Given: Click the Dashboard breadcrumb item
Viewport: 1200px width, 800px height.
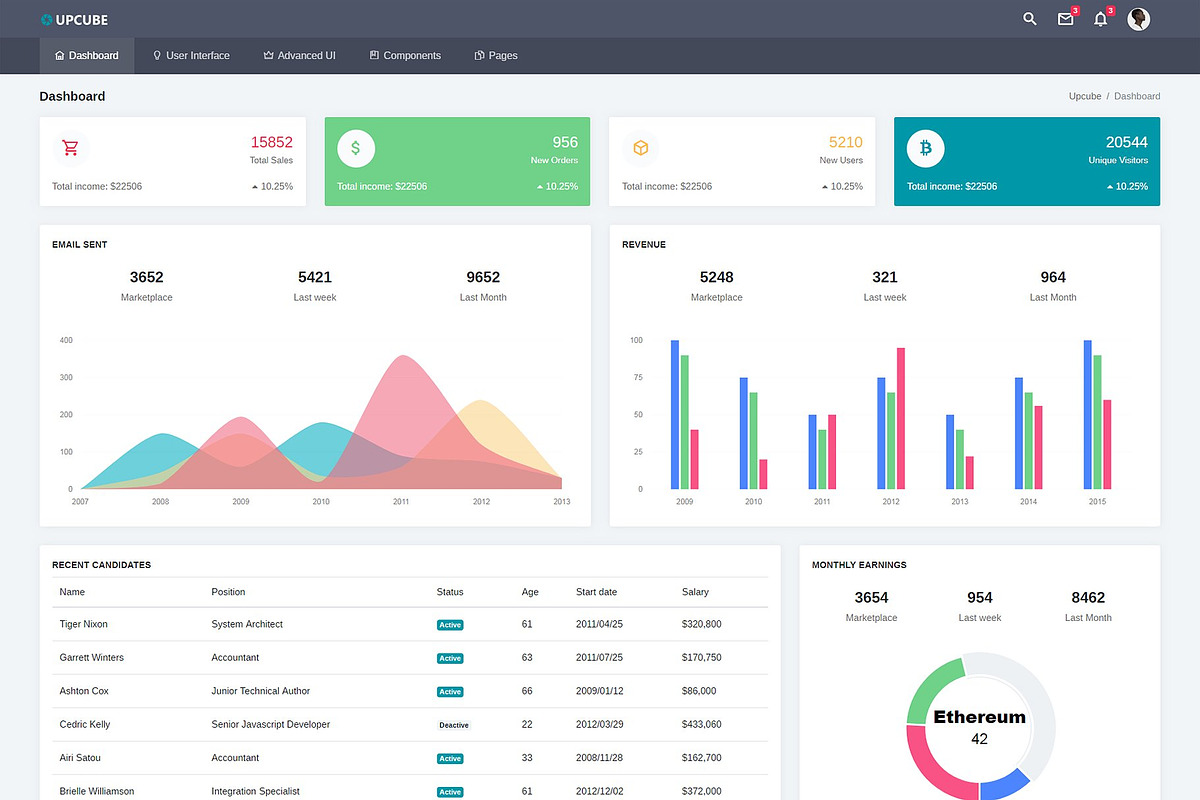Looking at the screenshot, I should pyautogui.click(x=1137, y=96).
